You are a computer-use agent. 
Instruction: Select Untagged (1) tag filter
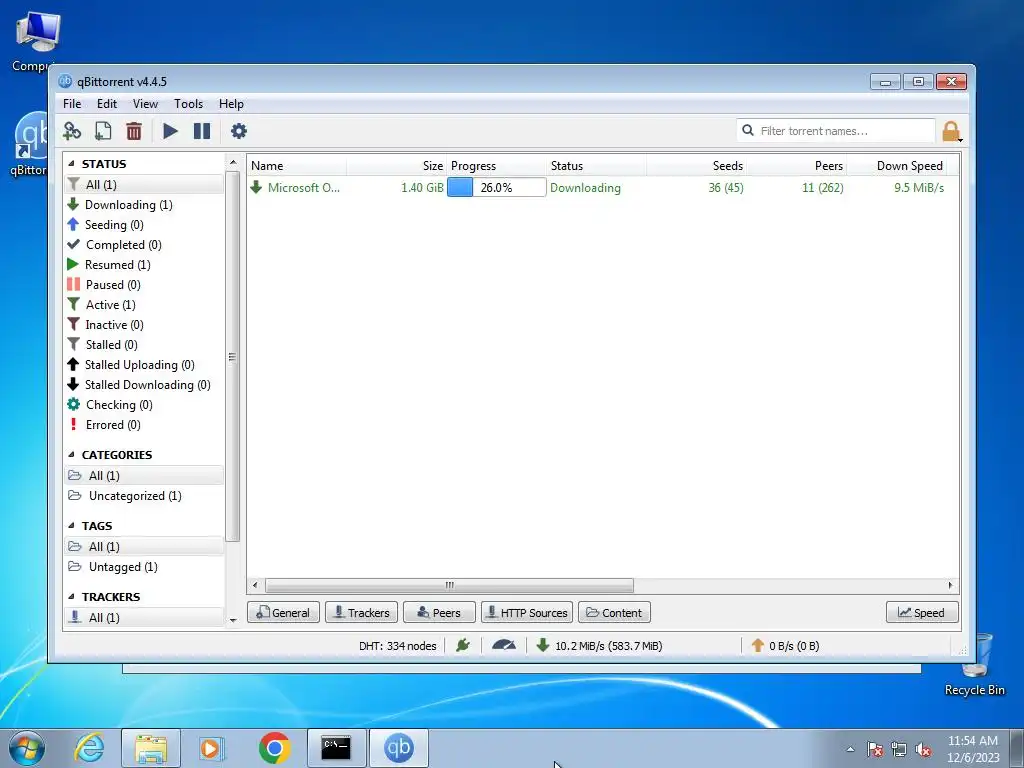click(x=144, y=567)
